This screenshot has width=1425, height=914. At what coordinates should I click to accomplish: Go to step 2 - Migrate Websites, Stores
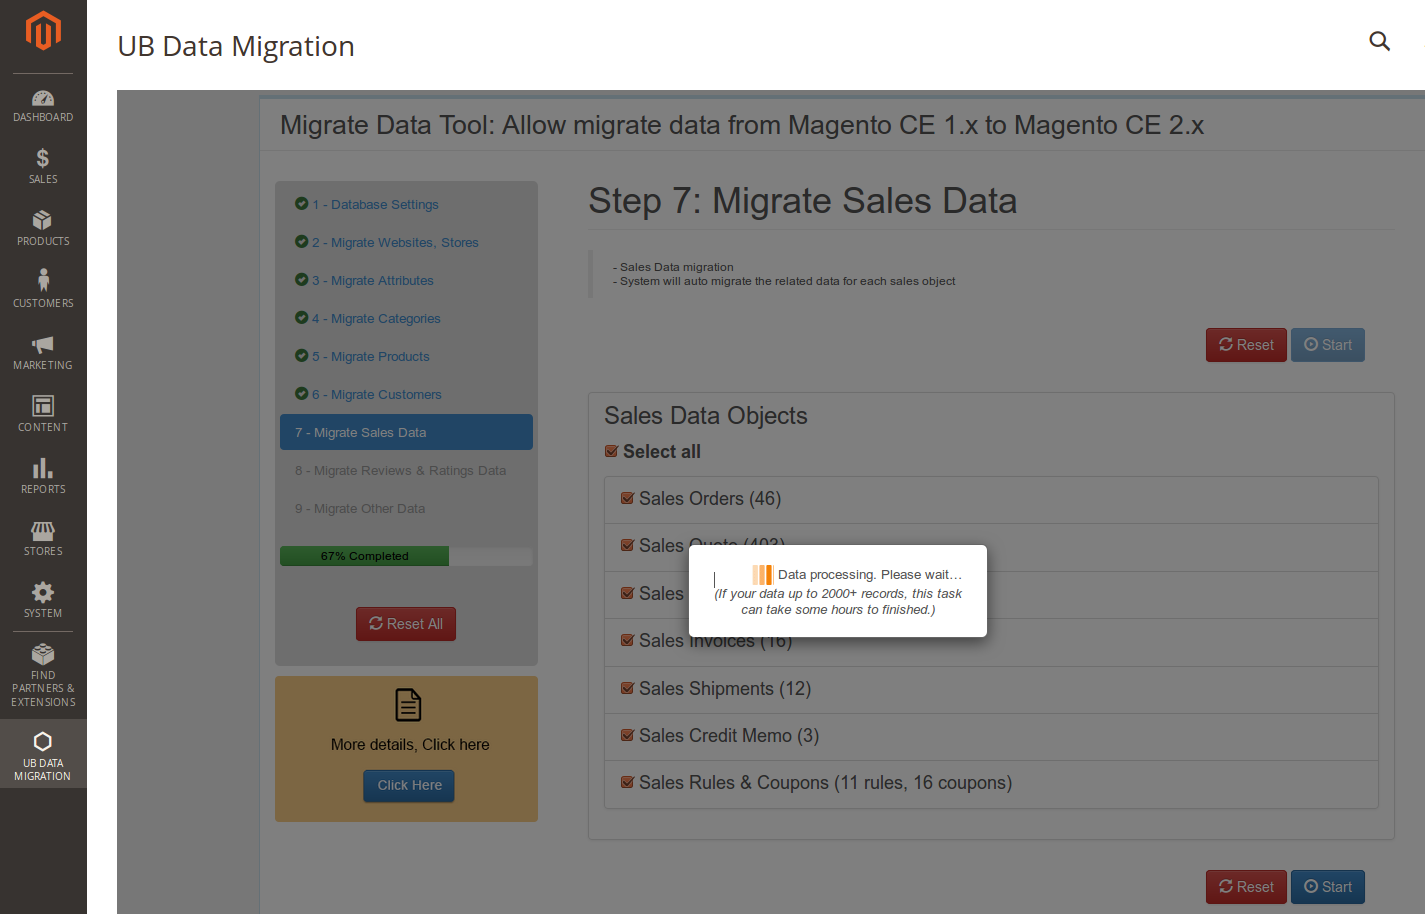coord(395,242)
